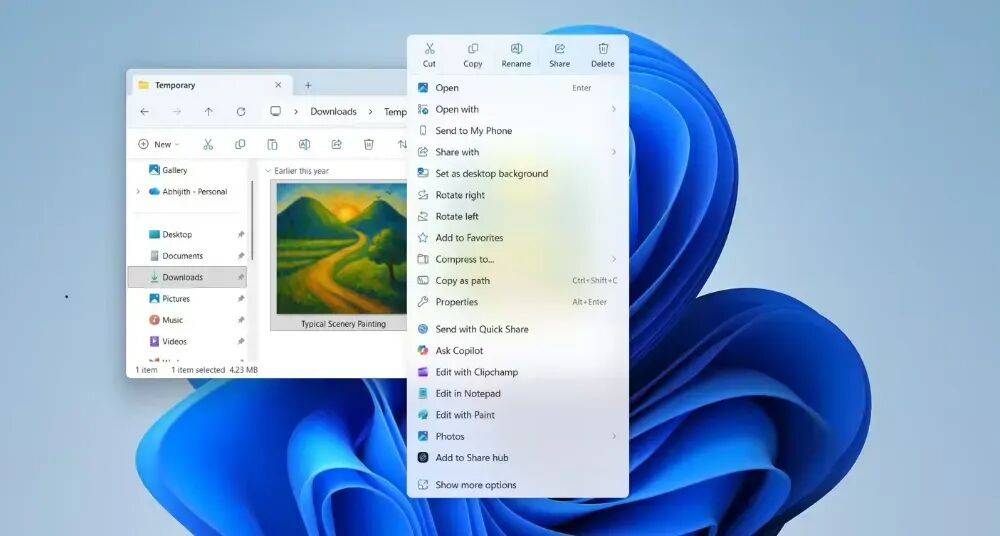The image size is (1000, 536).
Task: Collapse the Earlier this year group
Action: [268, 171]
